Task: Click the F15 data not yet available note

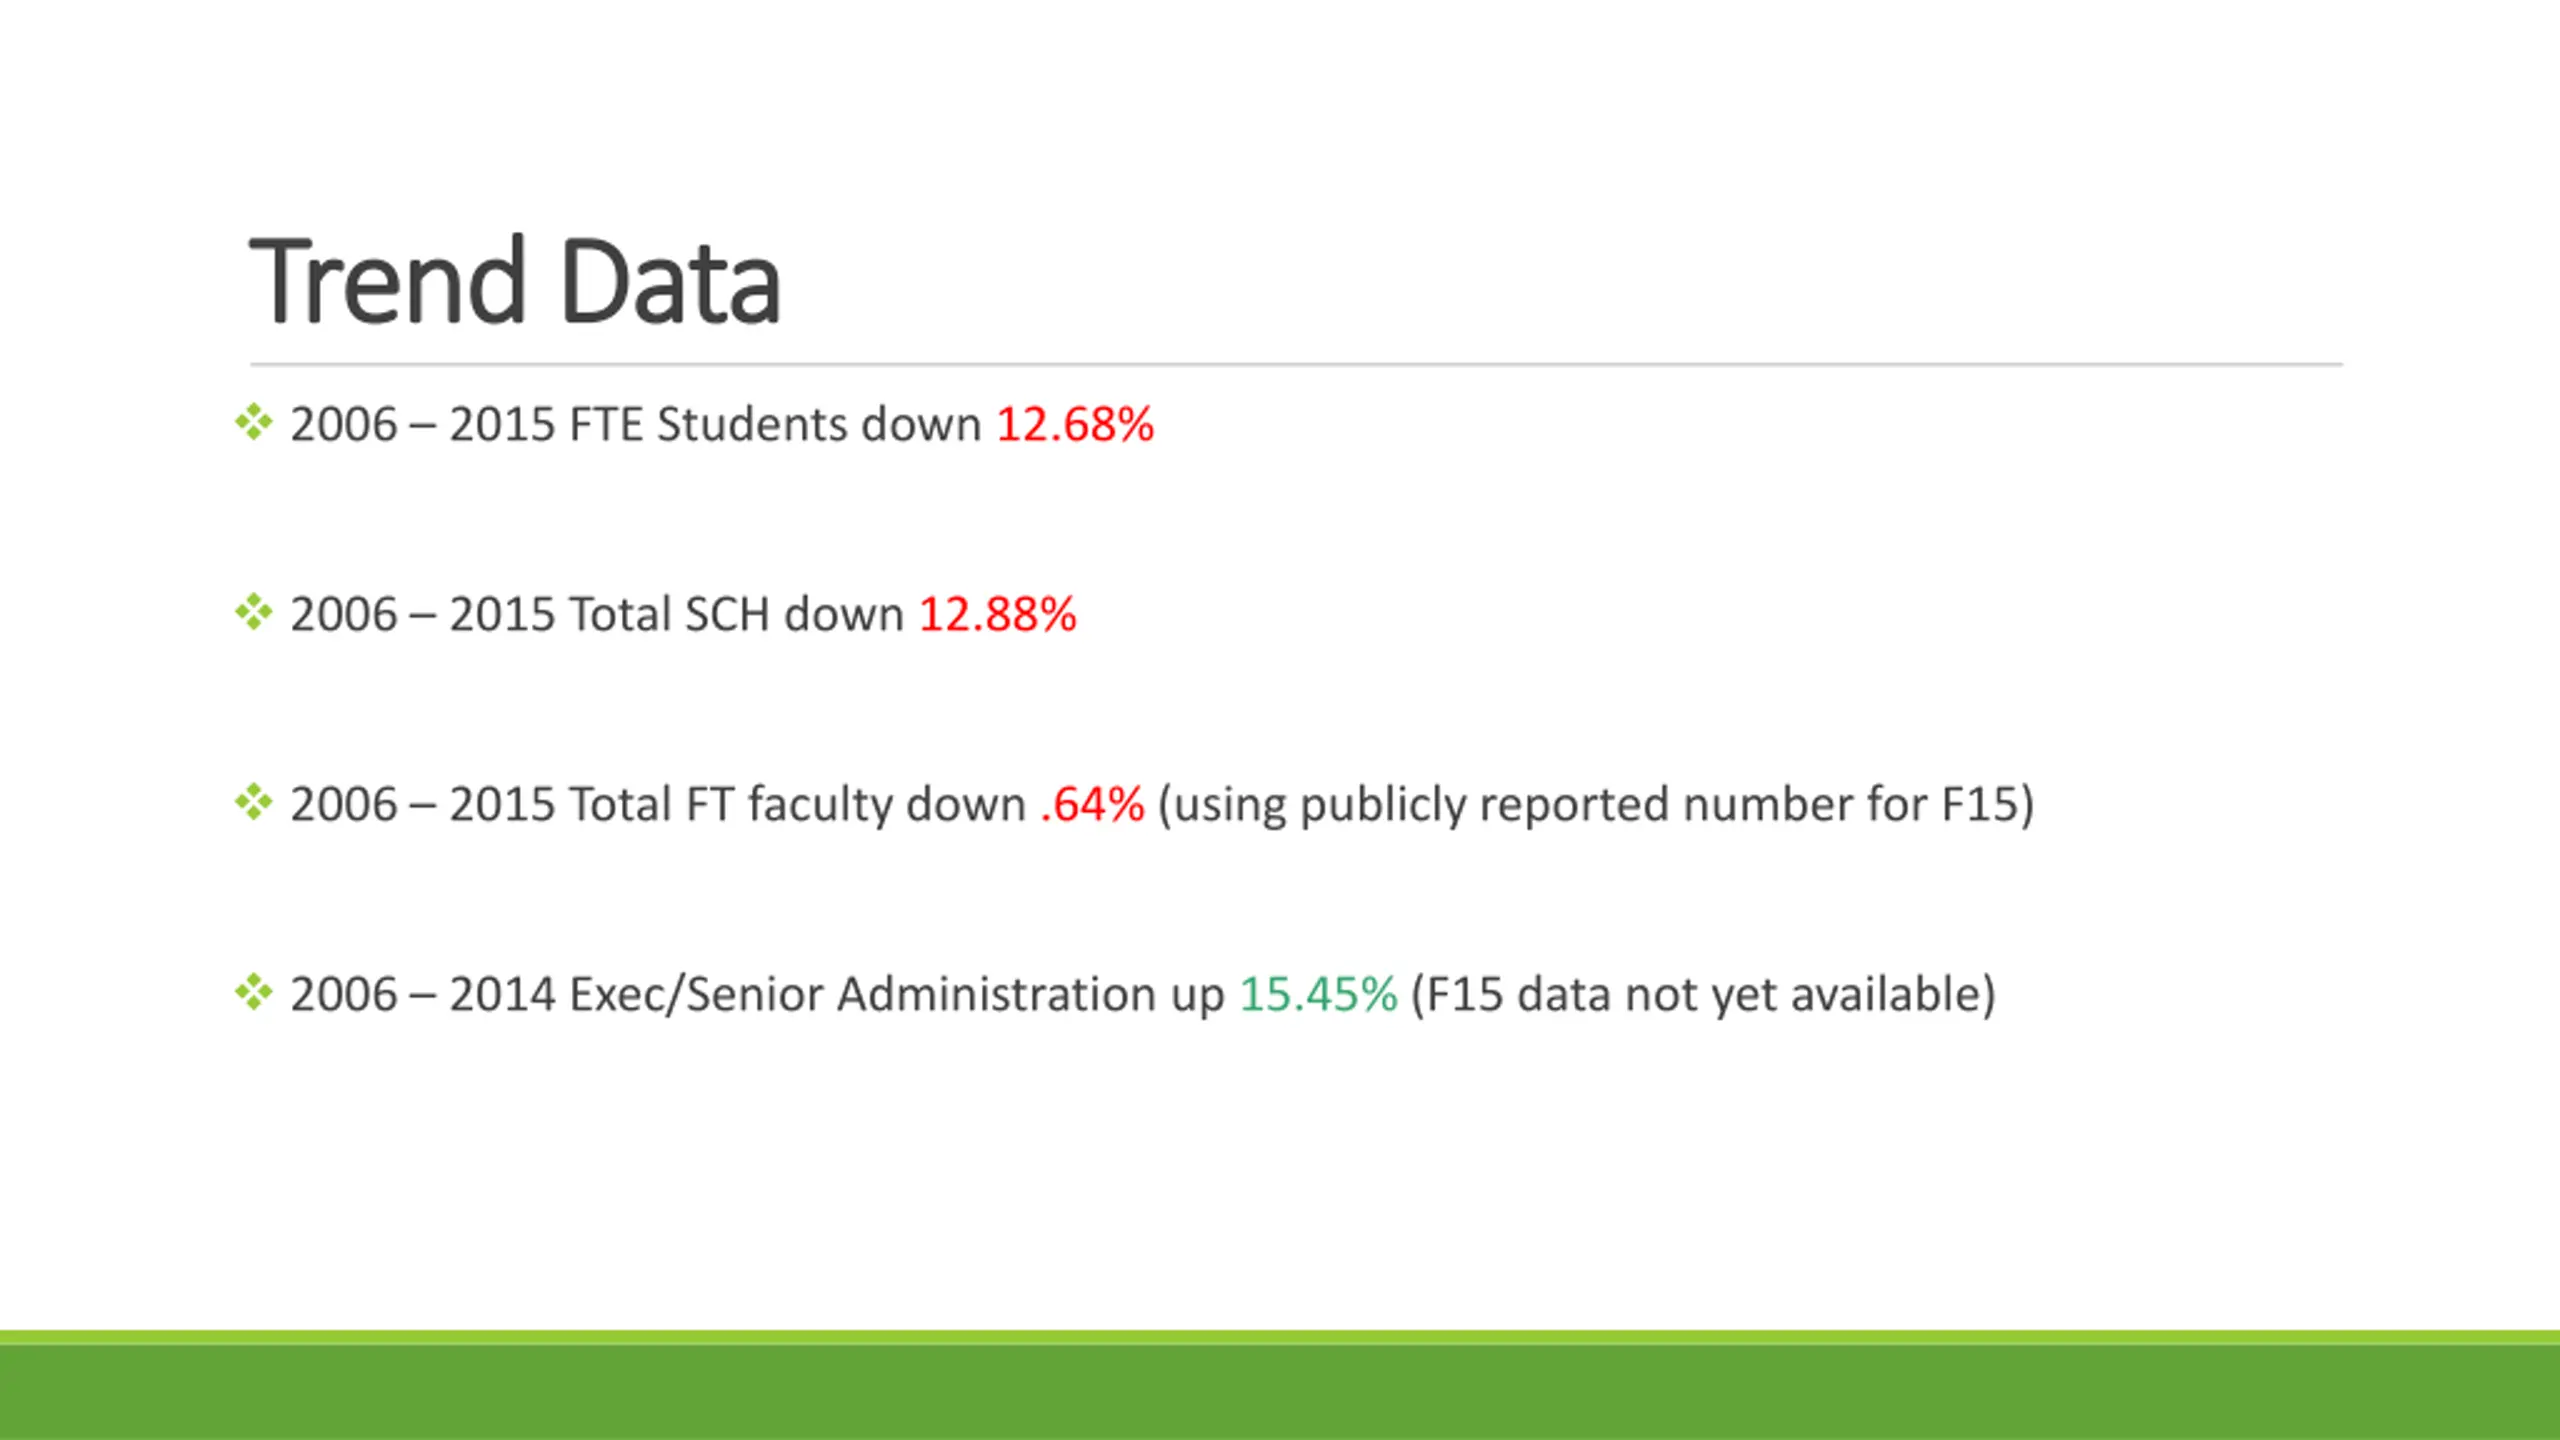Action: (1703, 996)
